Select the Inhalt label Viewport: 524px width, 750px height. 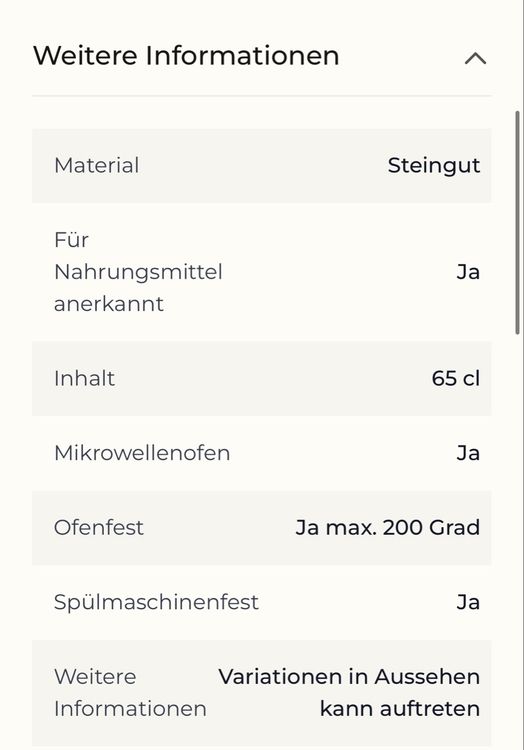point(84,378)
